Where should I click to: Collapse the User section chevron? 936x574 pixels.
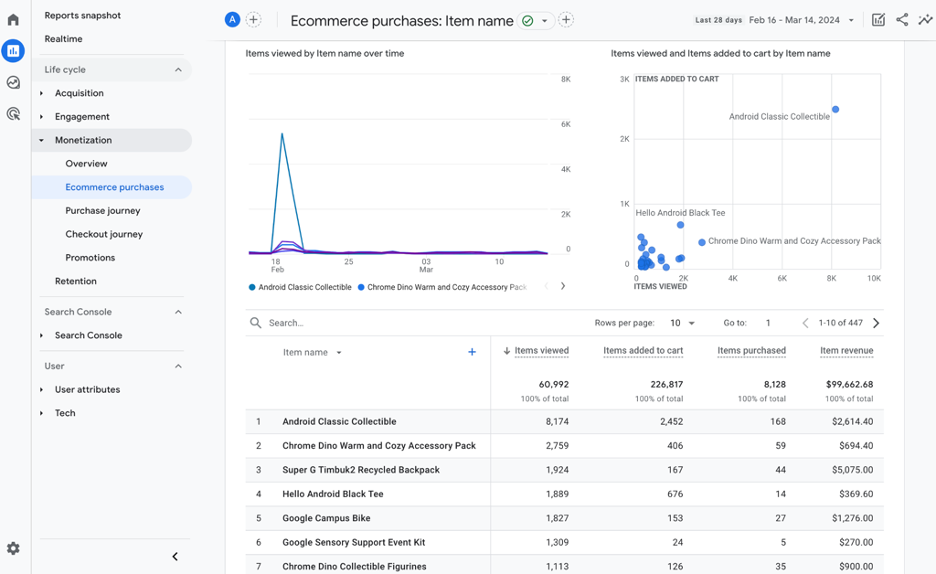point(178,366)
